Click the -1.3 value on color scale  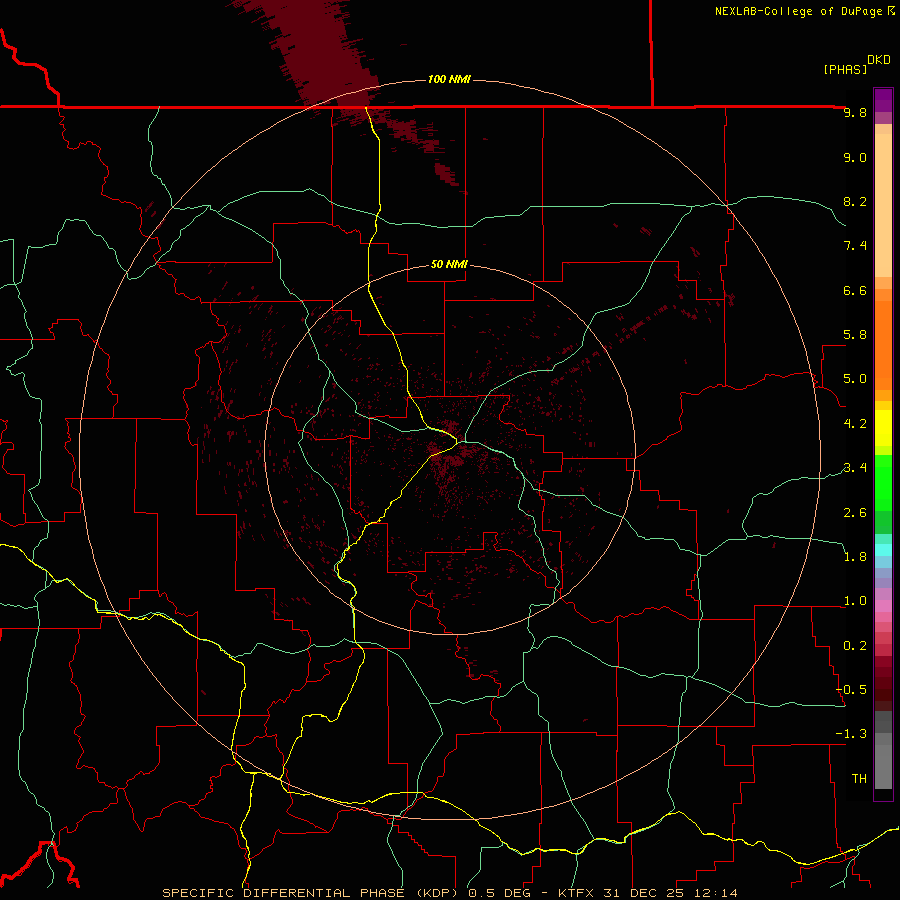851,734
